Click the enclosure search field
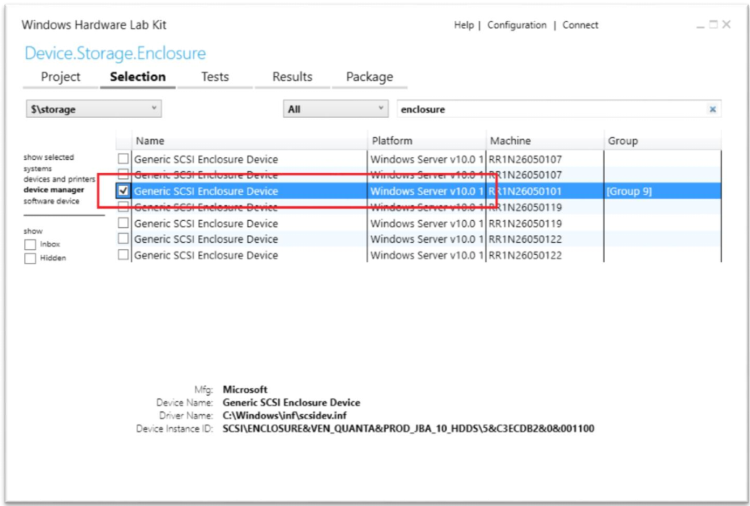This screenshot has height=506, width=750. pos(559,109)
